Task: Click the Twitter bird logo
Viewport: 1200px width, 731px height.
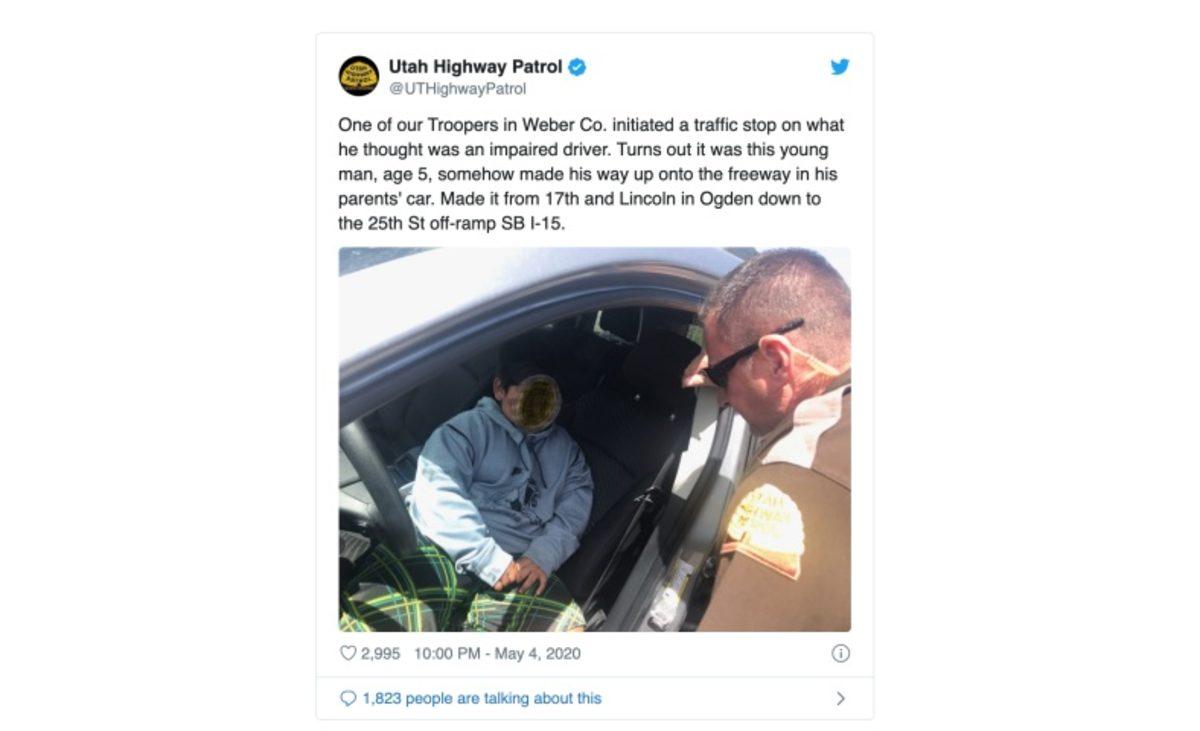Action: (x=840, y=67)
